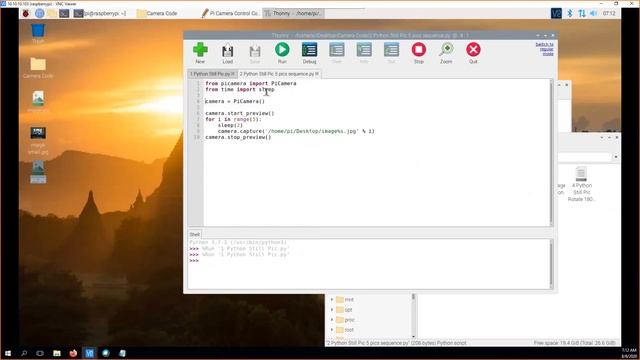640x360 pixels.
Task: Click the volume speaker tray icon
Action: [x=593, y=13]
